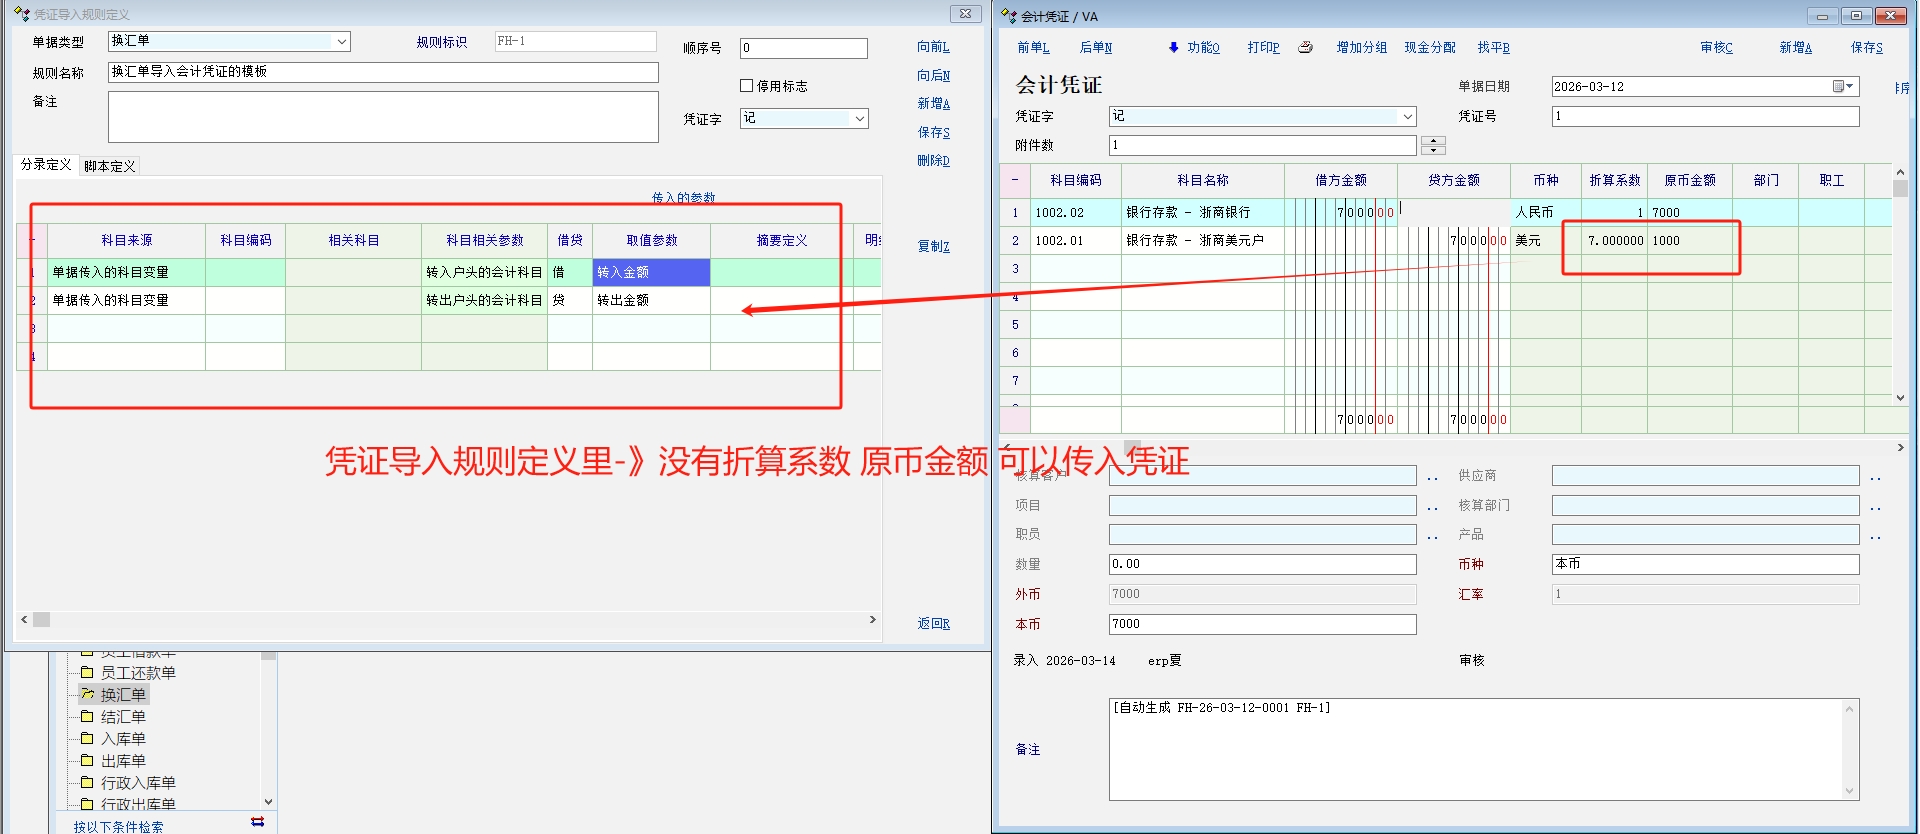
Task: Click the 规则名称 input field
Action: coord(383,72)
